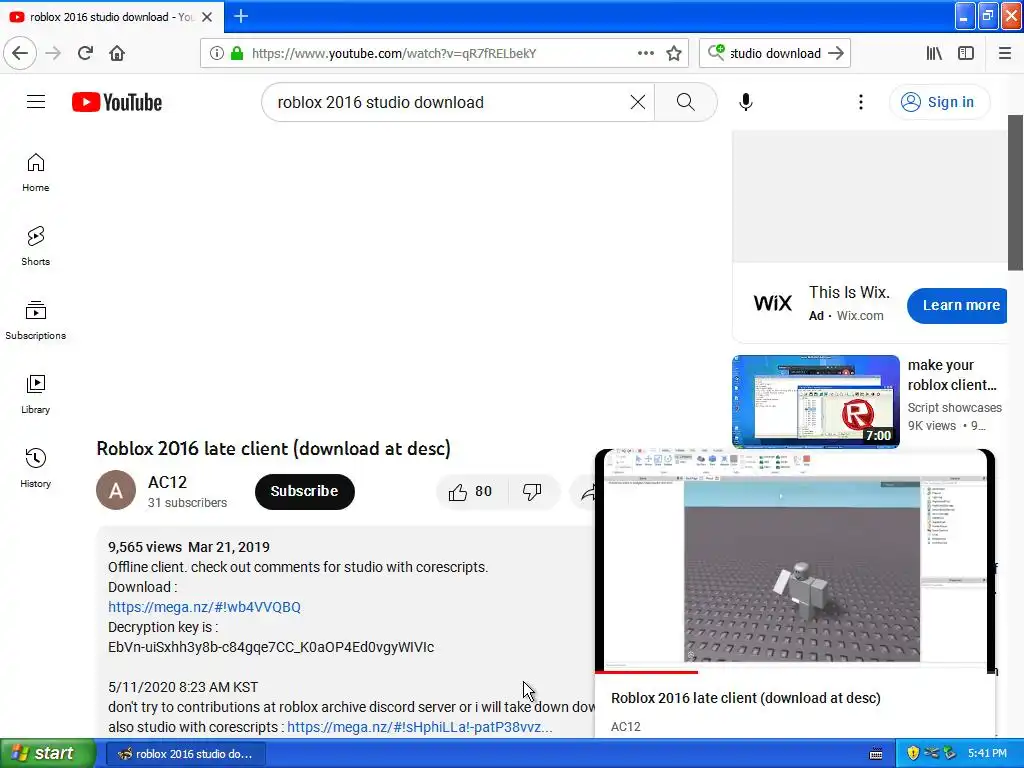This screenshot has width=1024, height=768.
Task: Click the mini player video preview
Action: point(794,560)
